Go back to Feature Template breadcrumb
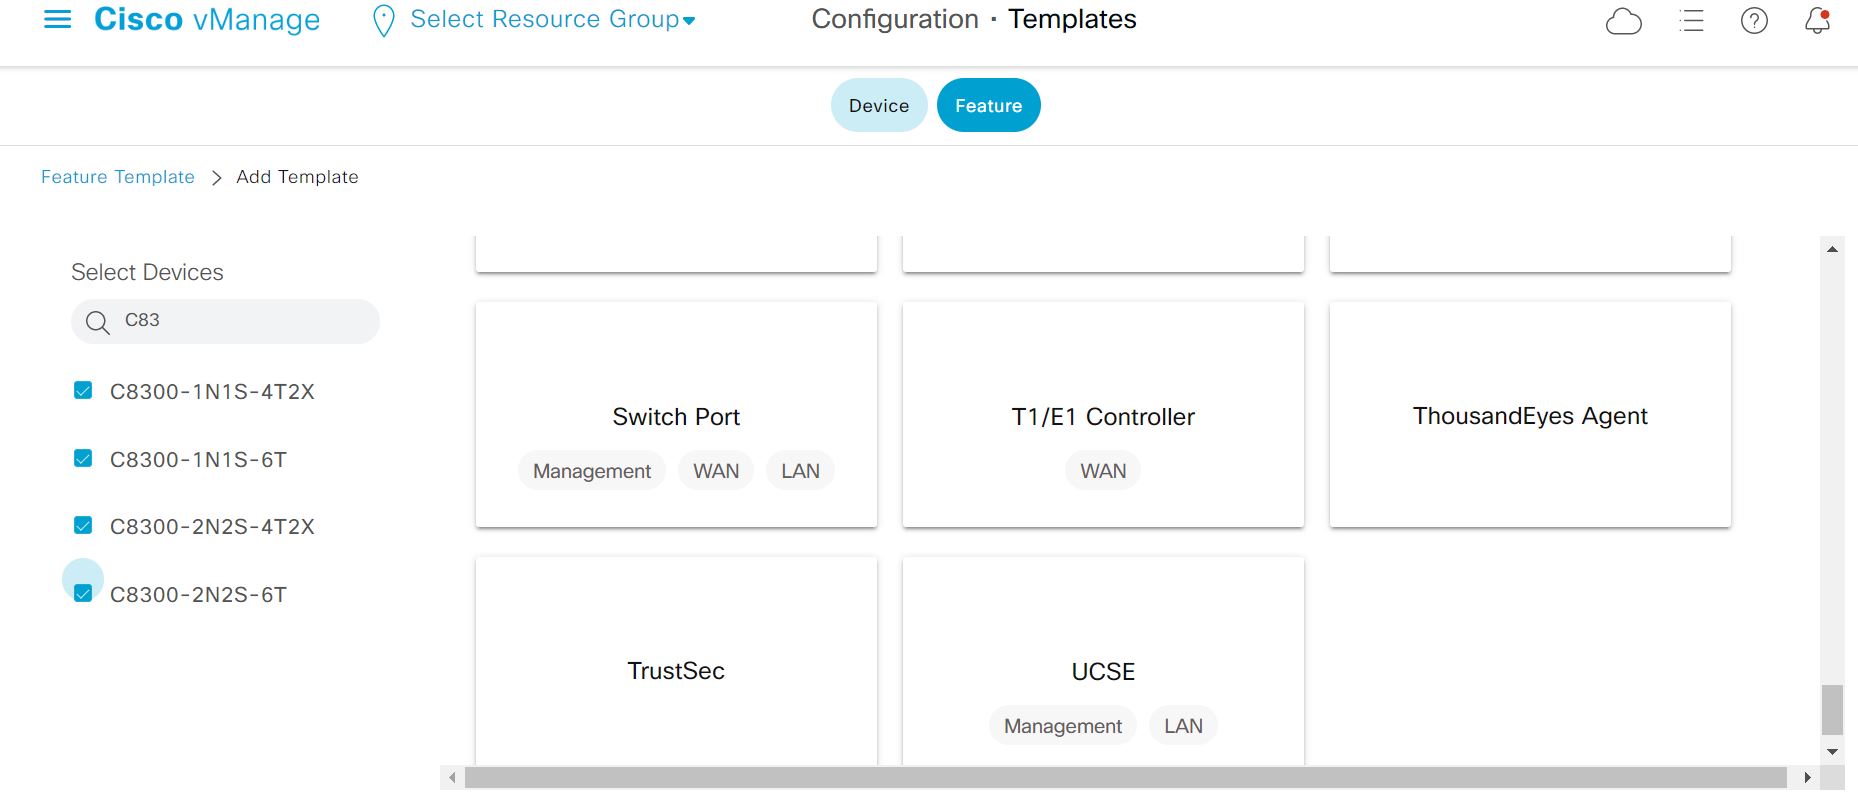The width and height of the screenshot is (1858, 806). coord(118,177)
